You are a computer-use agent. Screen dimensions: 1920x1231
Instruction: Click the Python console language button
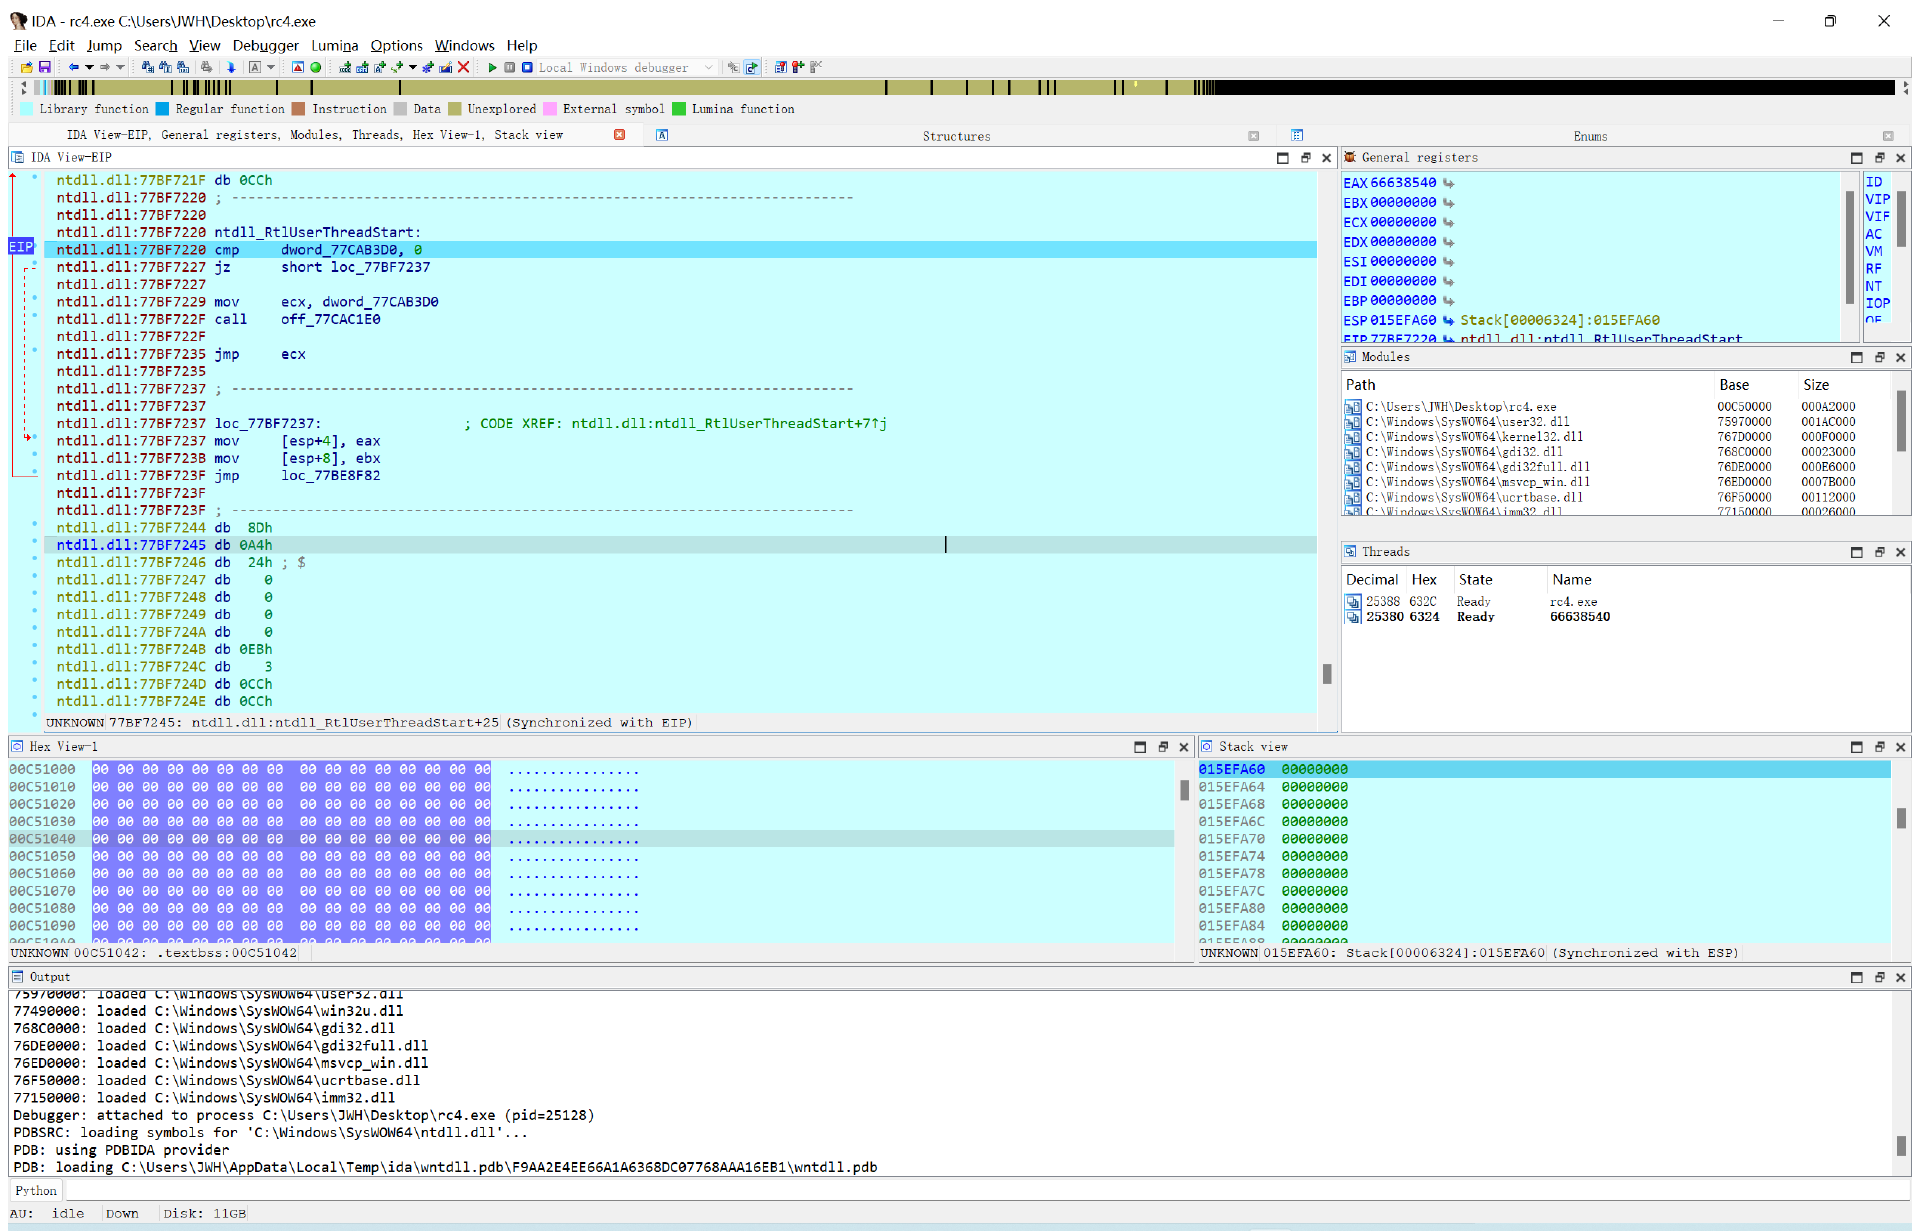click(36, 1190)
